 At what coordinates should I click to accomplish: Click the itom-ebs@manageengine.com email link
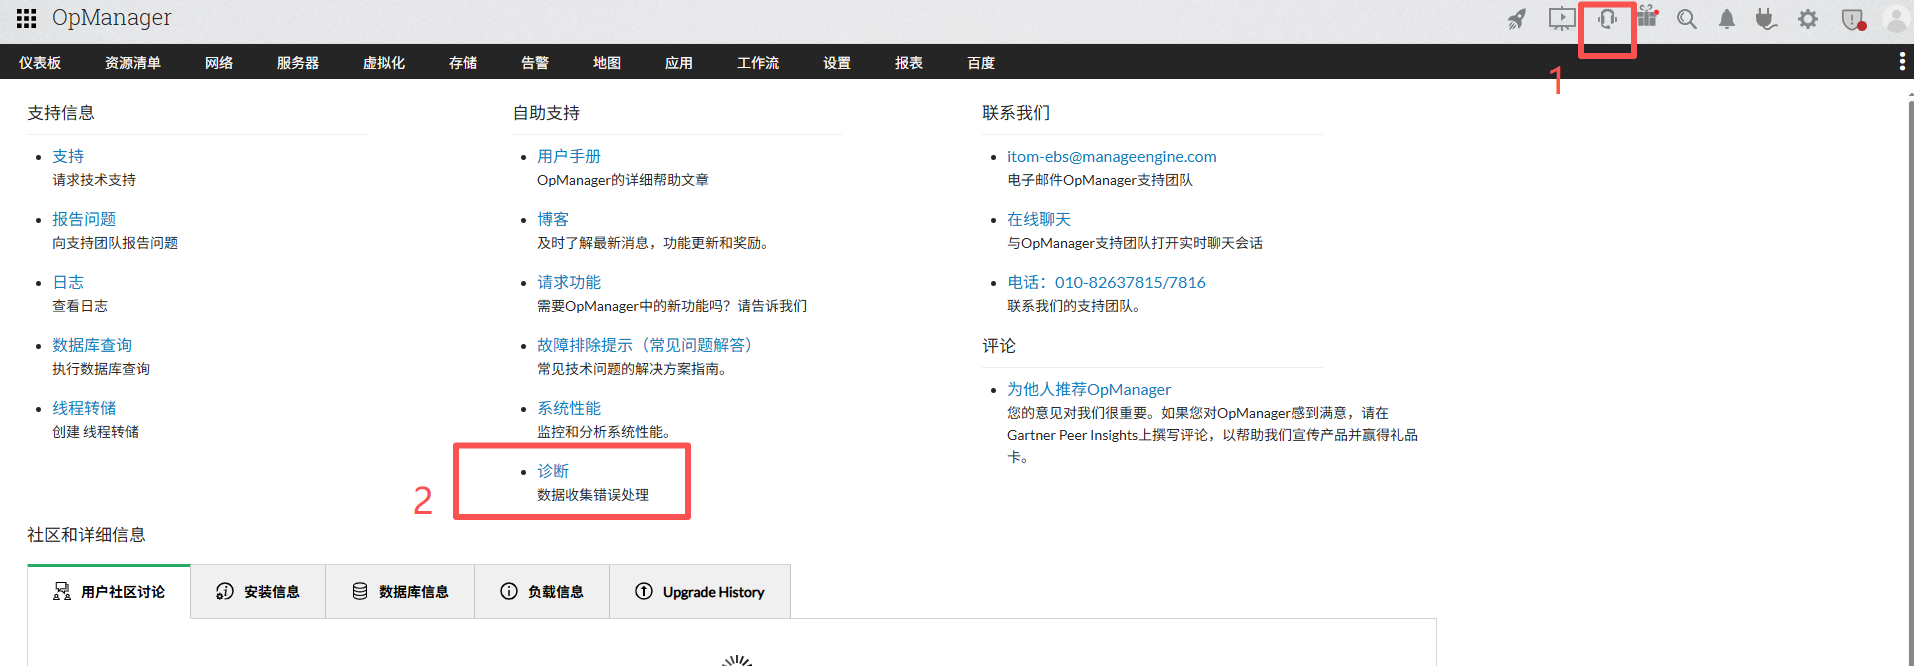coord(1111,157)
